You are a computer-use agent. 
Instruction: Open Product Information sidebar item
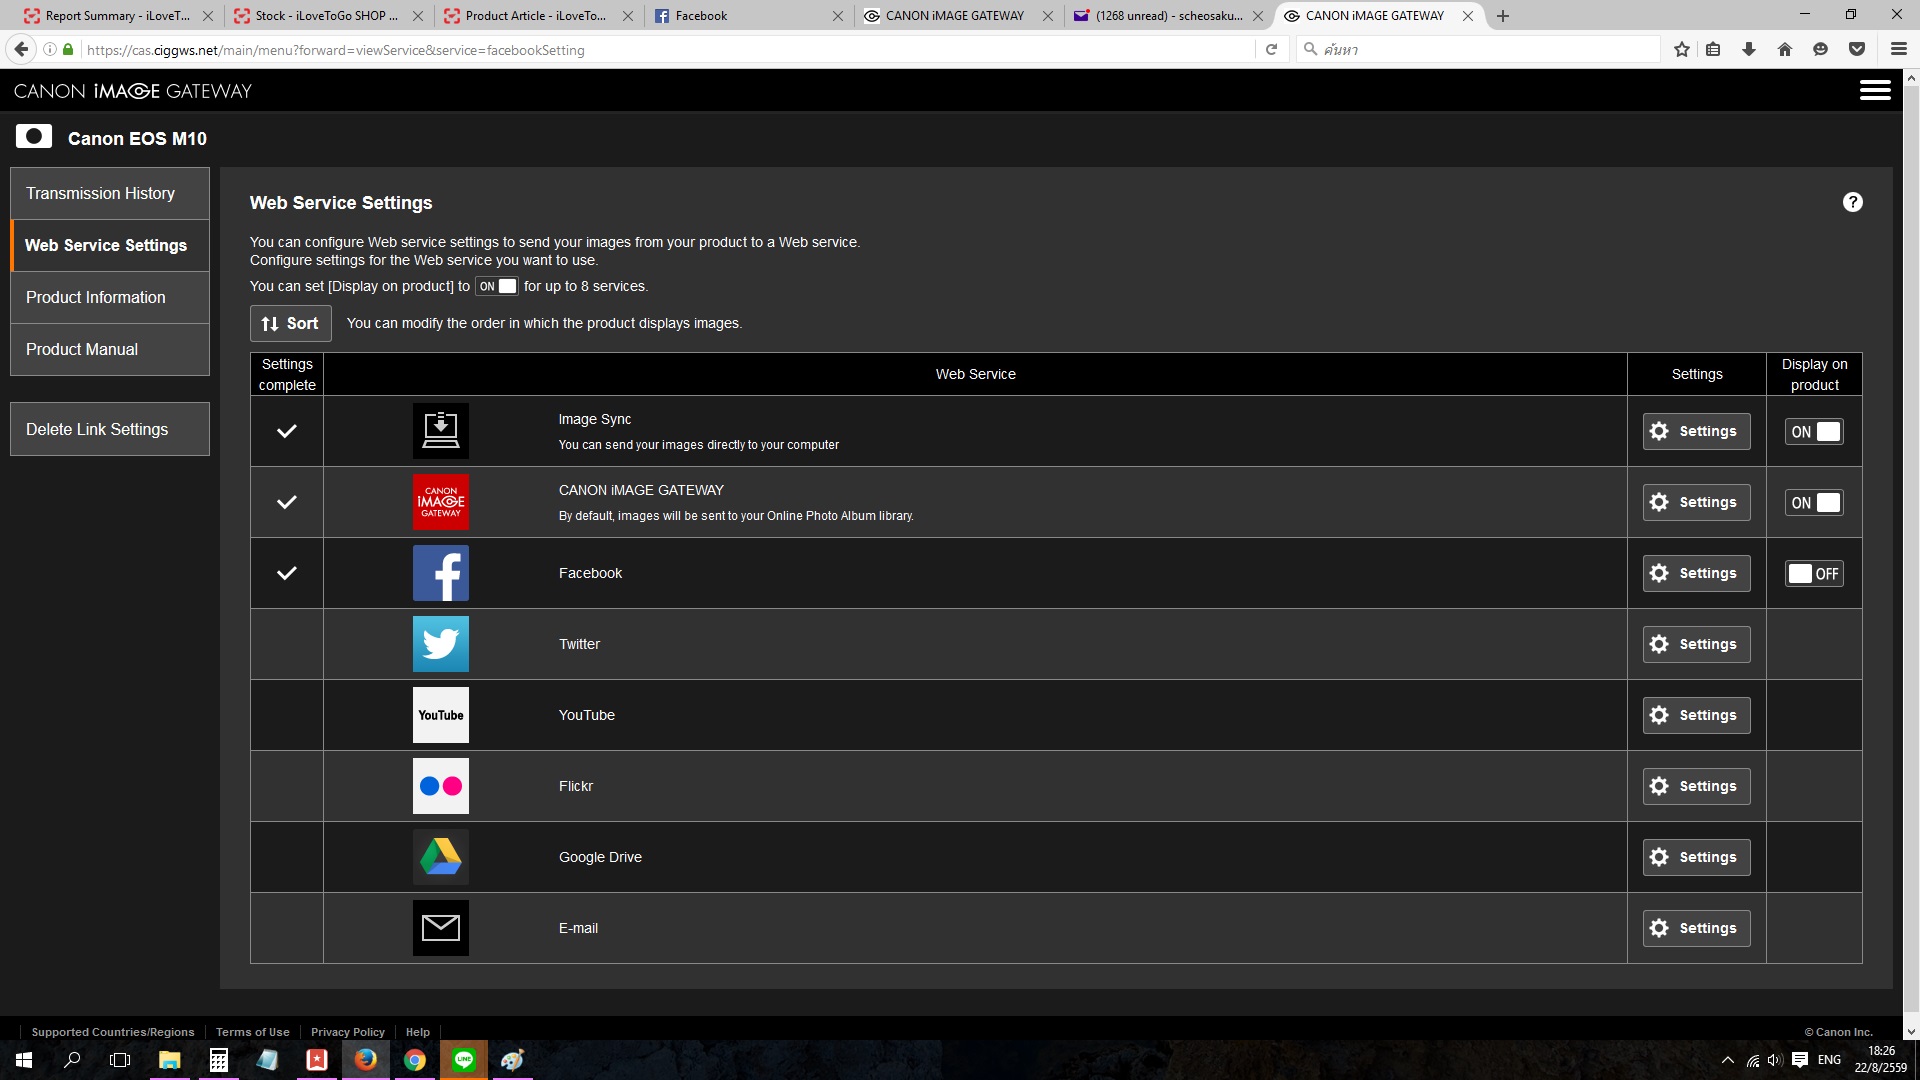click(x=110, y=297)
